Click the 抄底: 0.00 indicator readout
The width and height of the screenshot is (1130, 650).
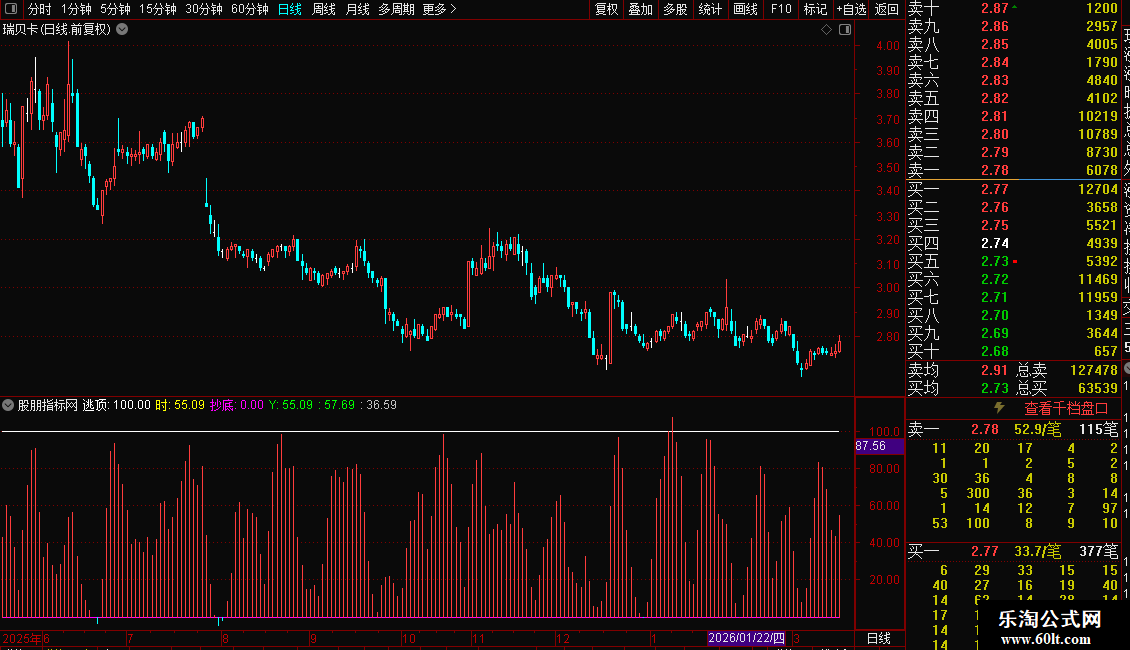pos(237,405)
